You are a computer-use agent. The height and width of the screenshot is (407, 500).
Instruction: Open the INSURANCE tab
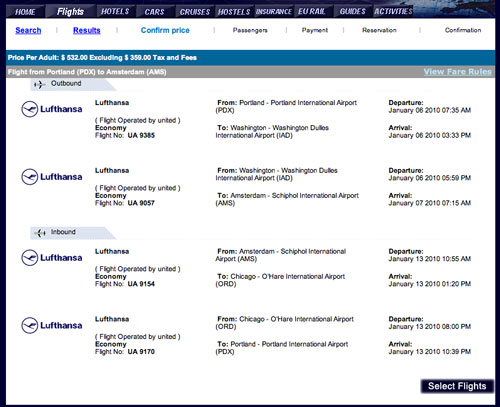[274, 12]
